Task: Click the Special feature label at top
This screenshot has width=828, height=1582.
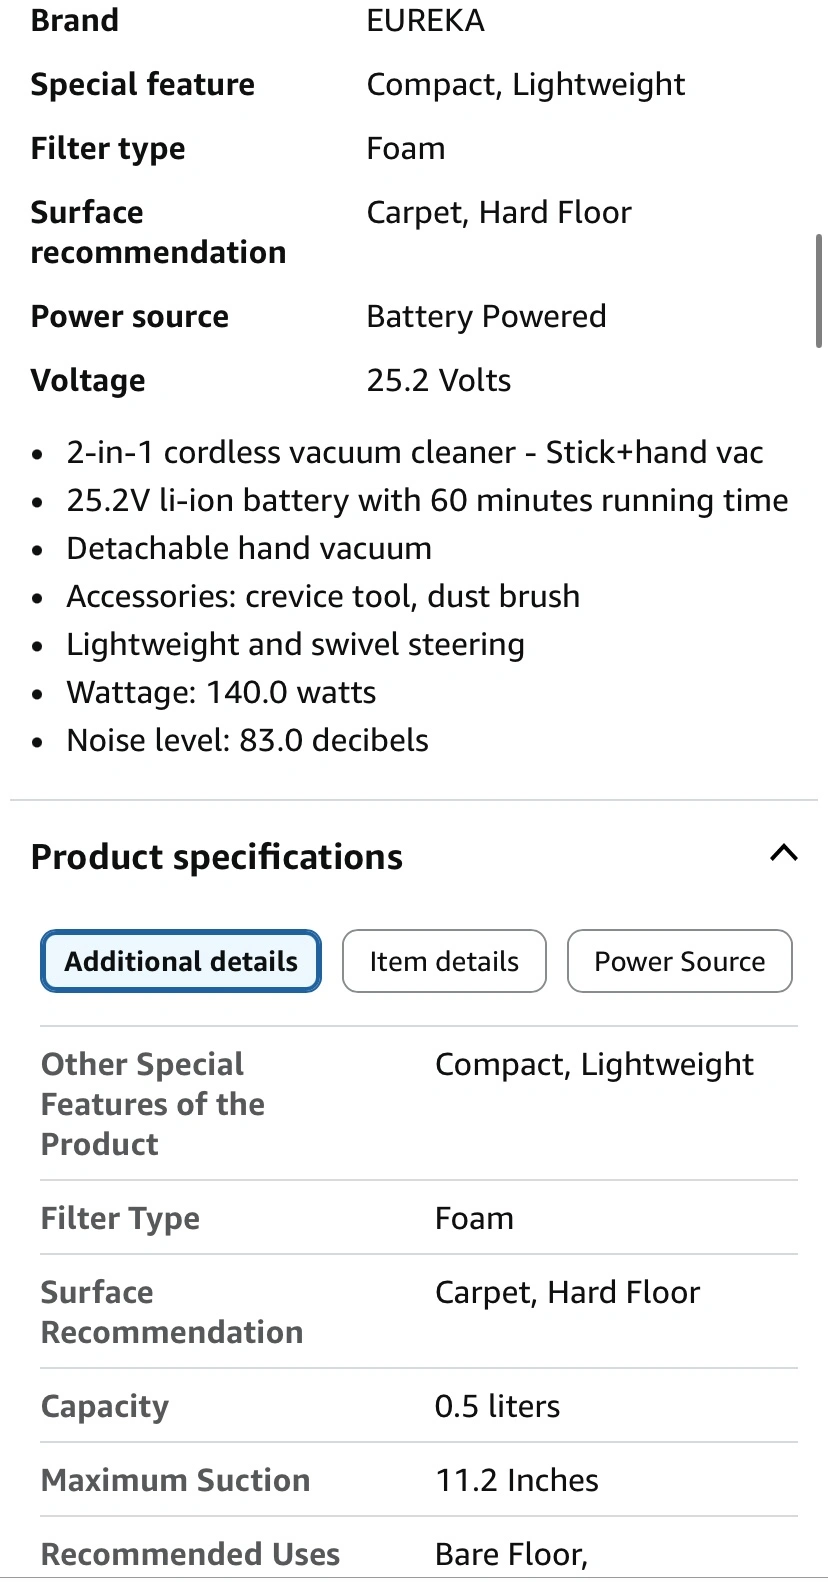Action: pos(142,85)
